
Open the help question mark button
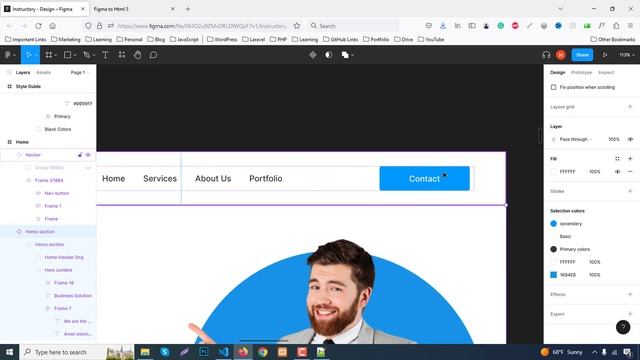[x=623, y=327]
